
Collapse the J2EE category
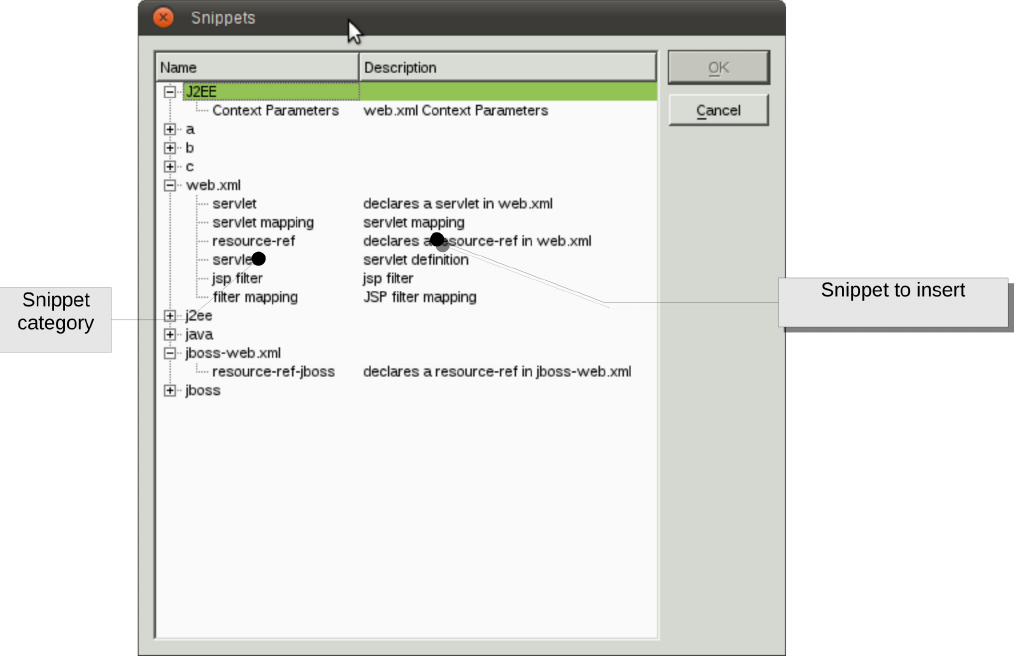coord(170,92)
